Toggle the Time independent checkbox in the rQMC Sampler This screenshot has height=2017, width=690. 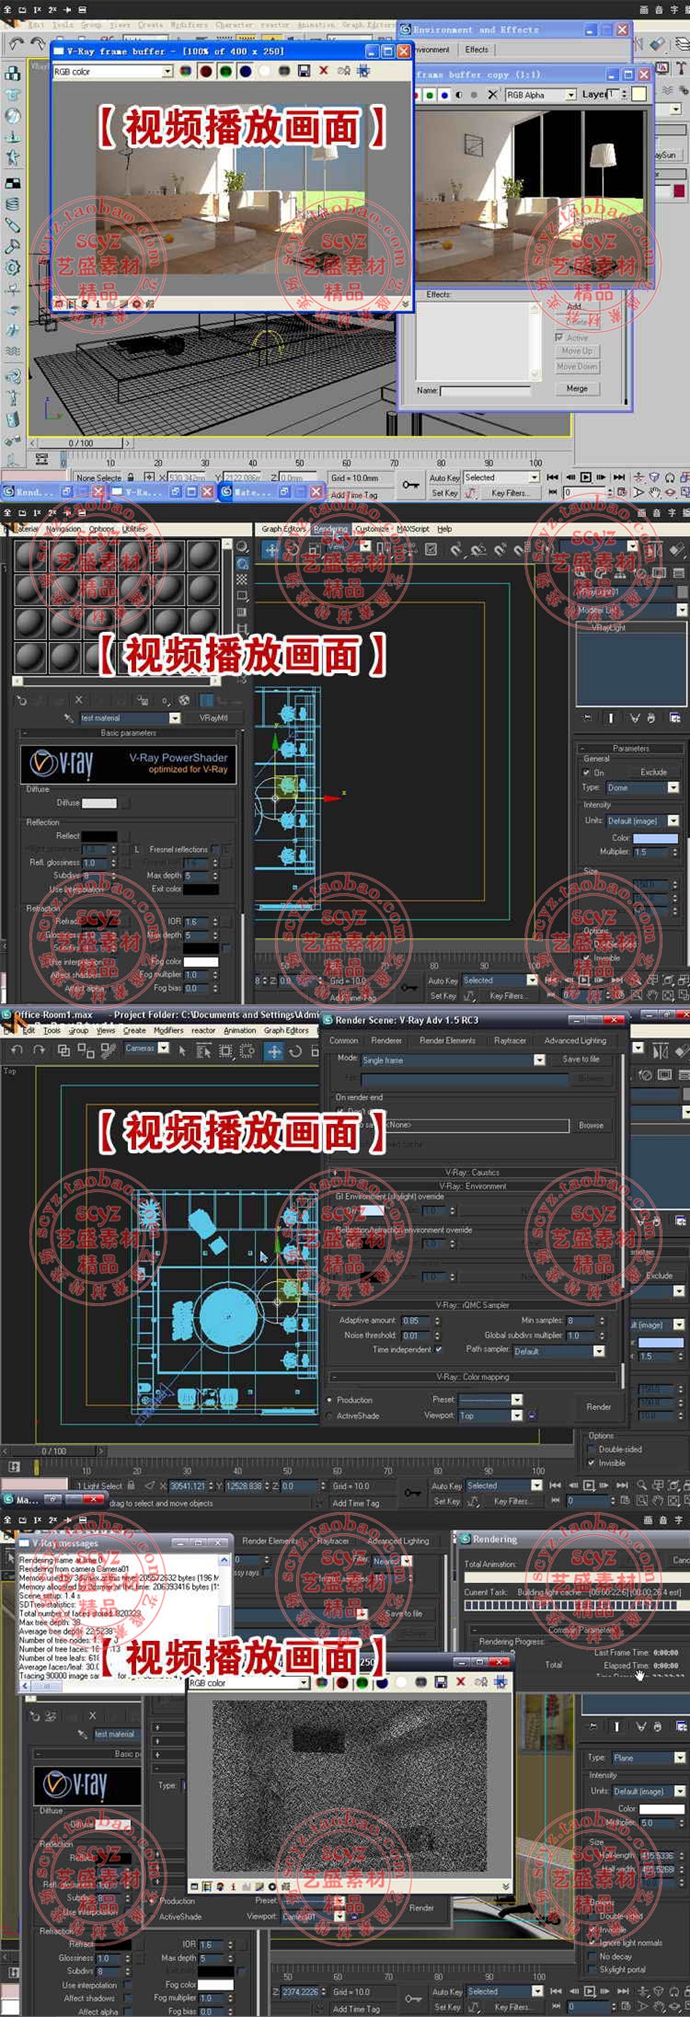click(x=439, y=1349)
